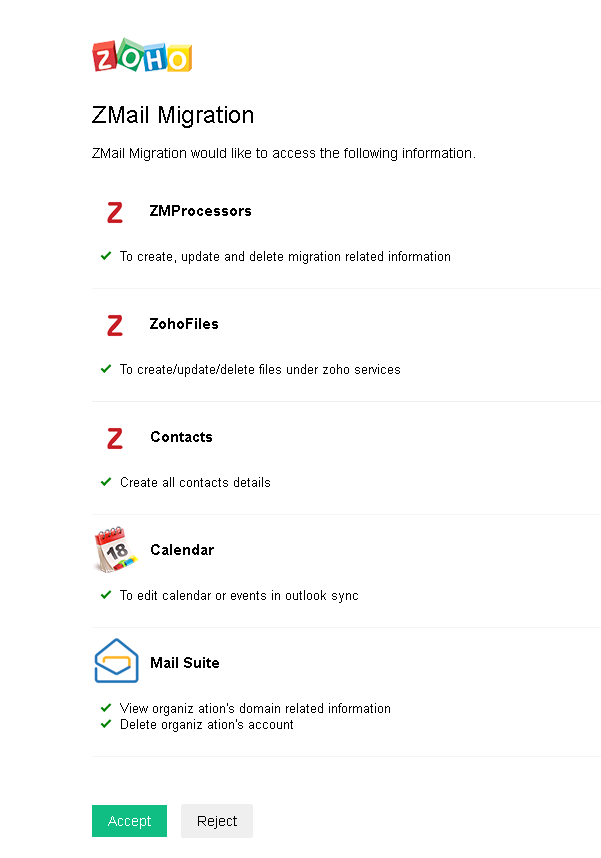This screenshot has width=601, height=858.
Task: Click the Calendar service title
Action: [182, 550]
